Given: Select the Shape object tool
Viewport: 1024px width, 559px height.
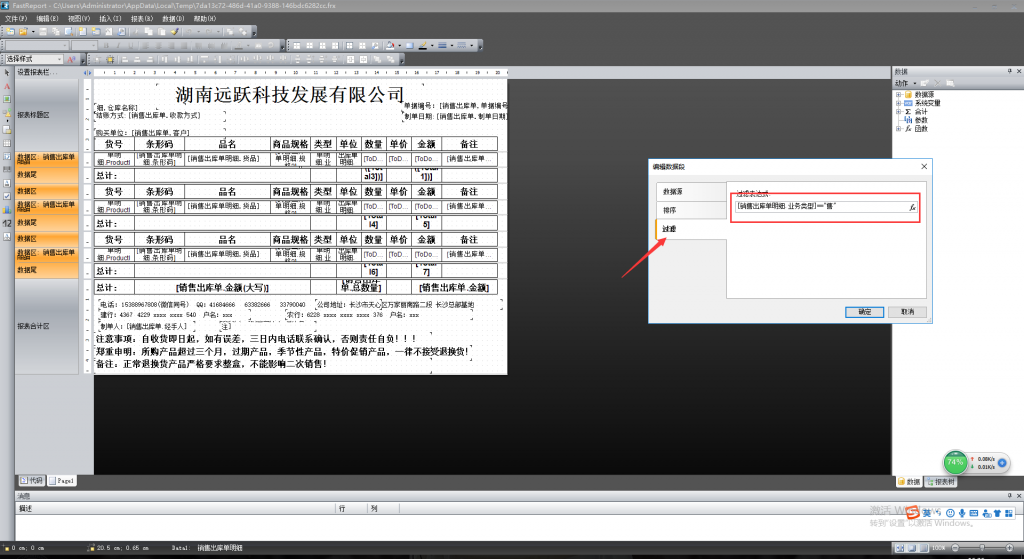Looking at the screenshot, I should 7,113.
